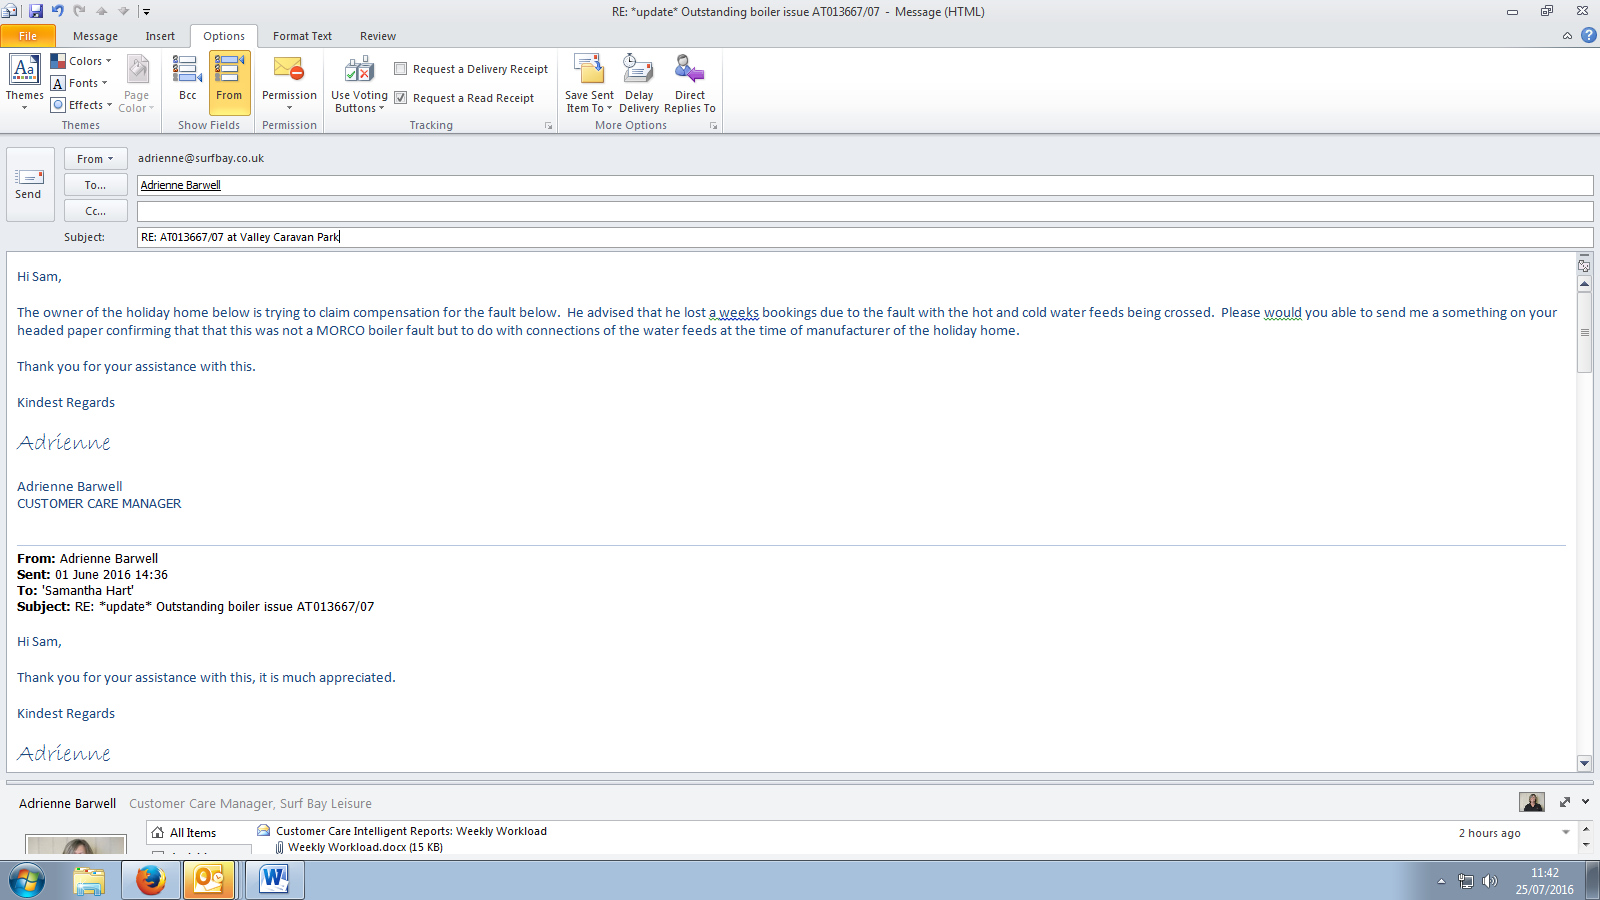Click into the Cc recipients field
Screen dimensions: 1600x900
[865, 211]
